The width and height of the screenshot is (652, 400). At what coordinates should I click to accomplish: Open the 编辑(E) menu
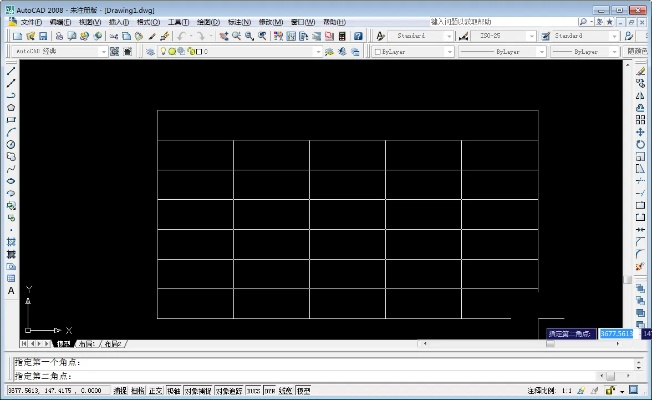click(x=60, y=22)
